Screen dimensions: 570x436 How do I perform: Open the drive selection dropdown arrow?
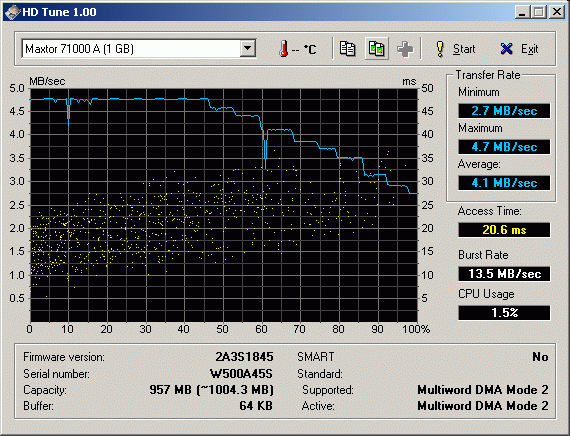(x=248, y=48)
